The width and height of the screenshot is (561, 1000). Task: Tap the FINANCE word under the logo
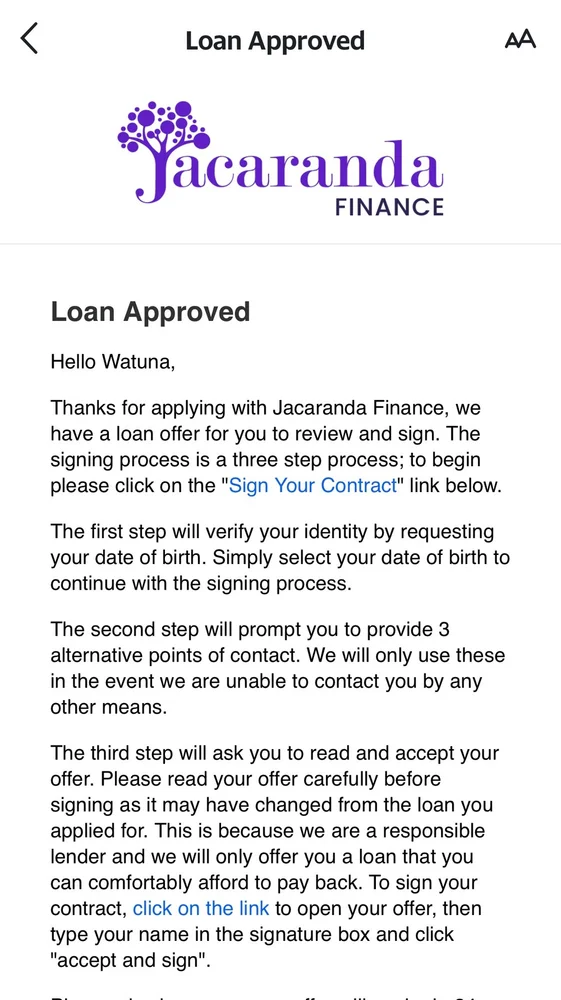[390, 207]
